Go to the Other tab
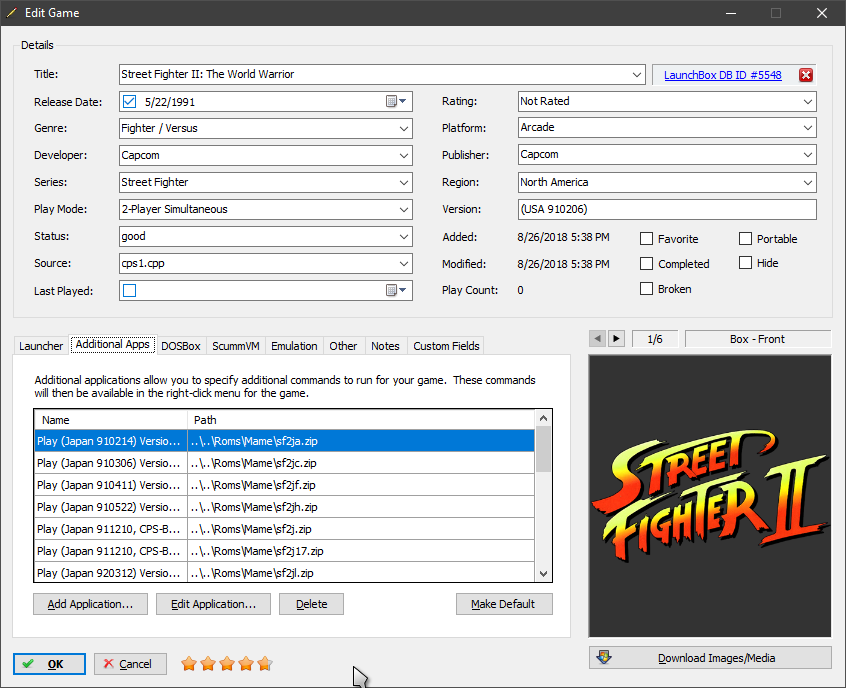Image resolution: width=846 pixels, height=688 pixels. (x=343, y=346)
